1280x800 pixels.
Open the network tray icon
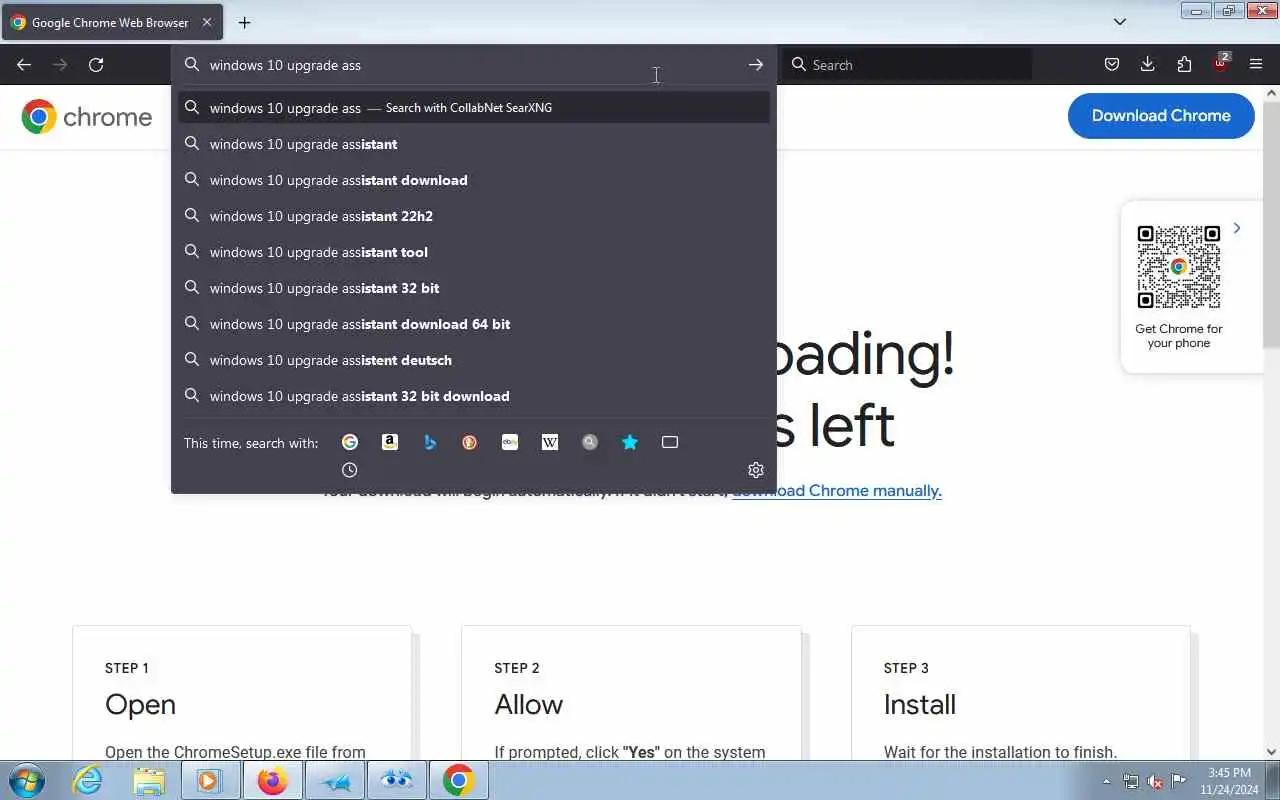(x=1131, y=781)
